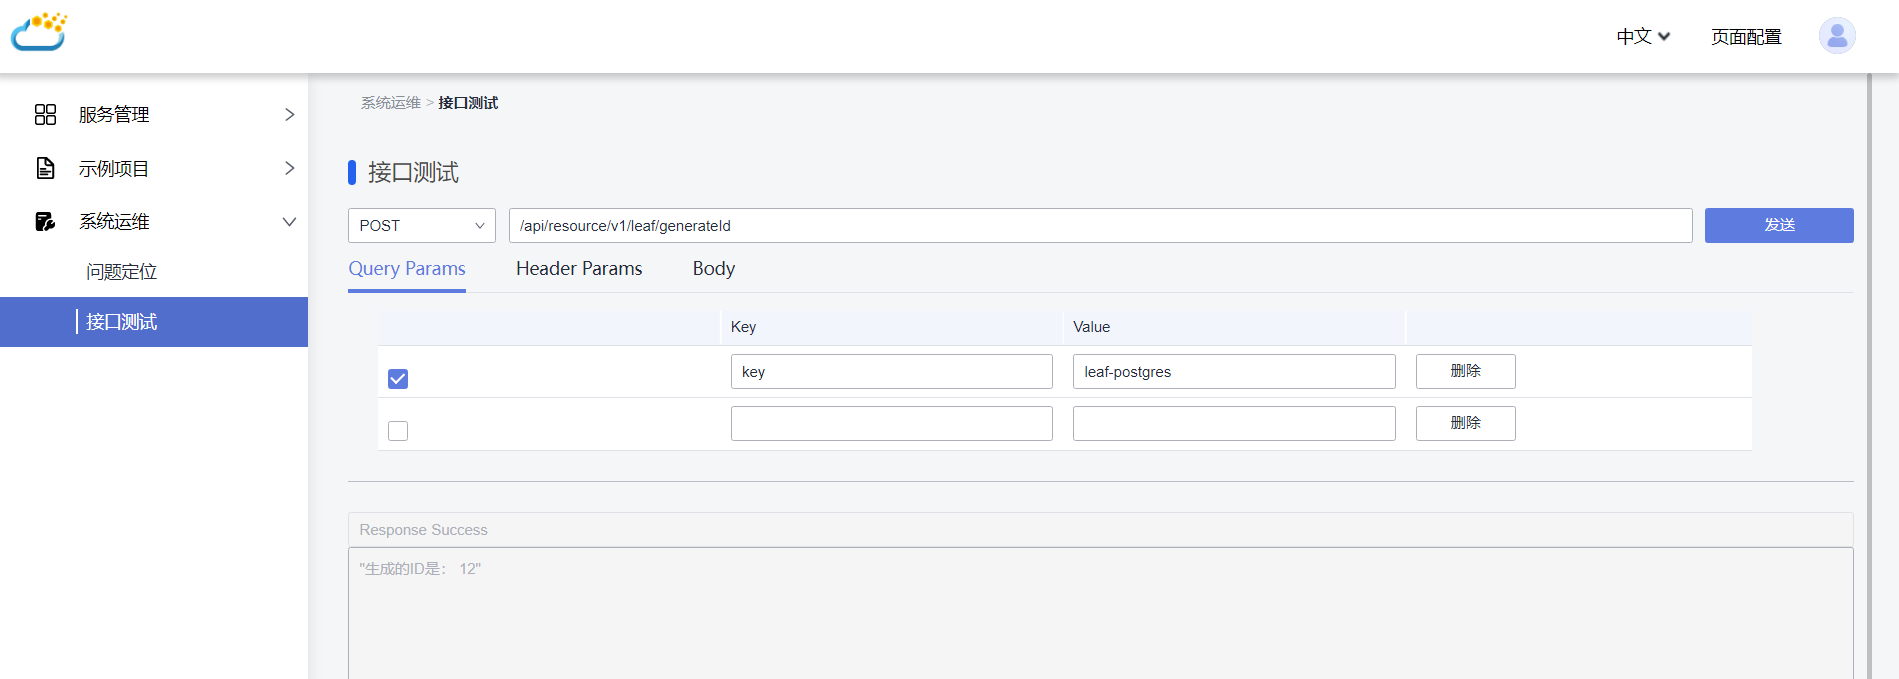Switch to the Header Params tab

[x=579, y=269]
